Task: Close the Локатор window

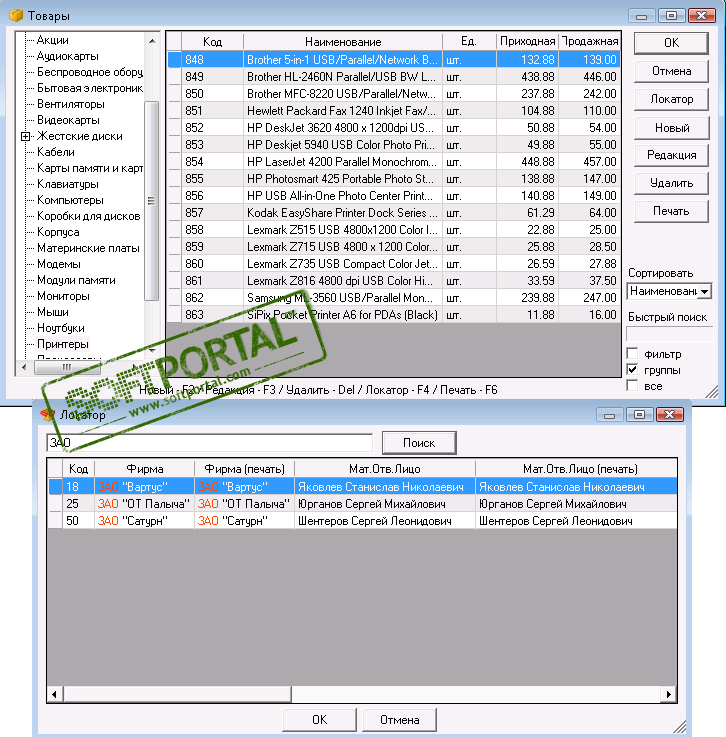Action: [x=670, y=415]
